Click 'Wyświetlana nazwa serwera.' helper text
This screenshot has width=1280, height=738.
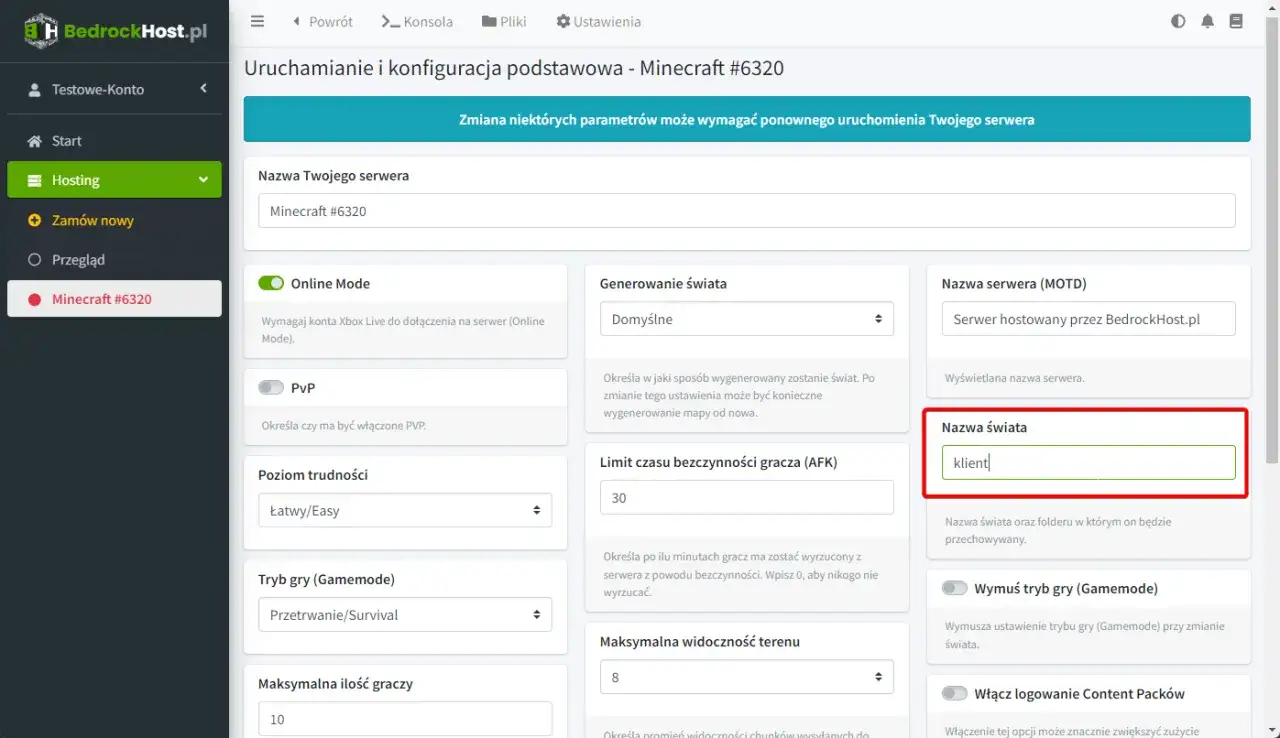pos(1014,378)
